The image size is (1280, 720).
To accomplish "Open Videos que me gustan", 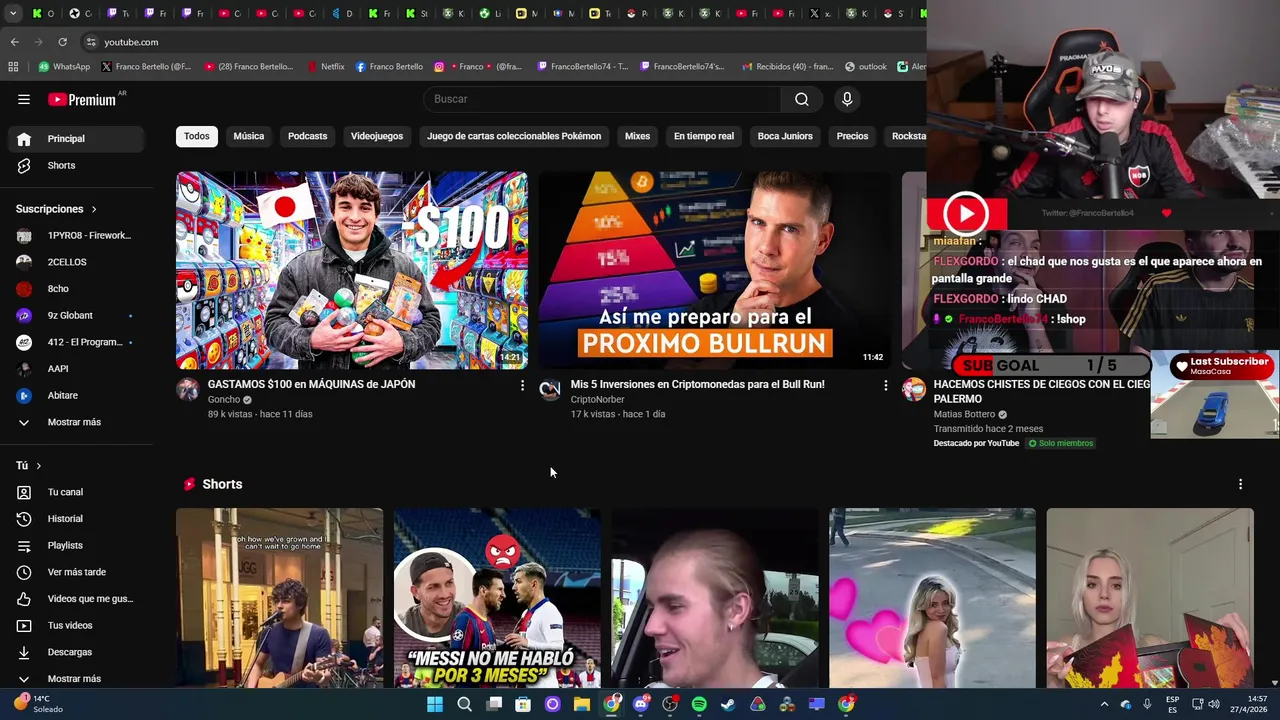I will [x=76, y=599].
